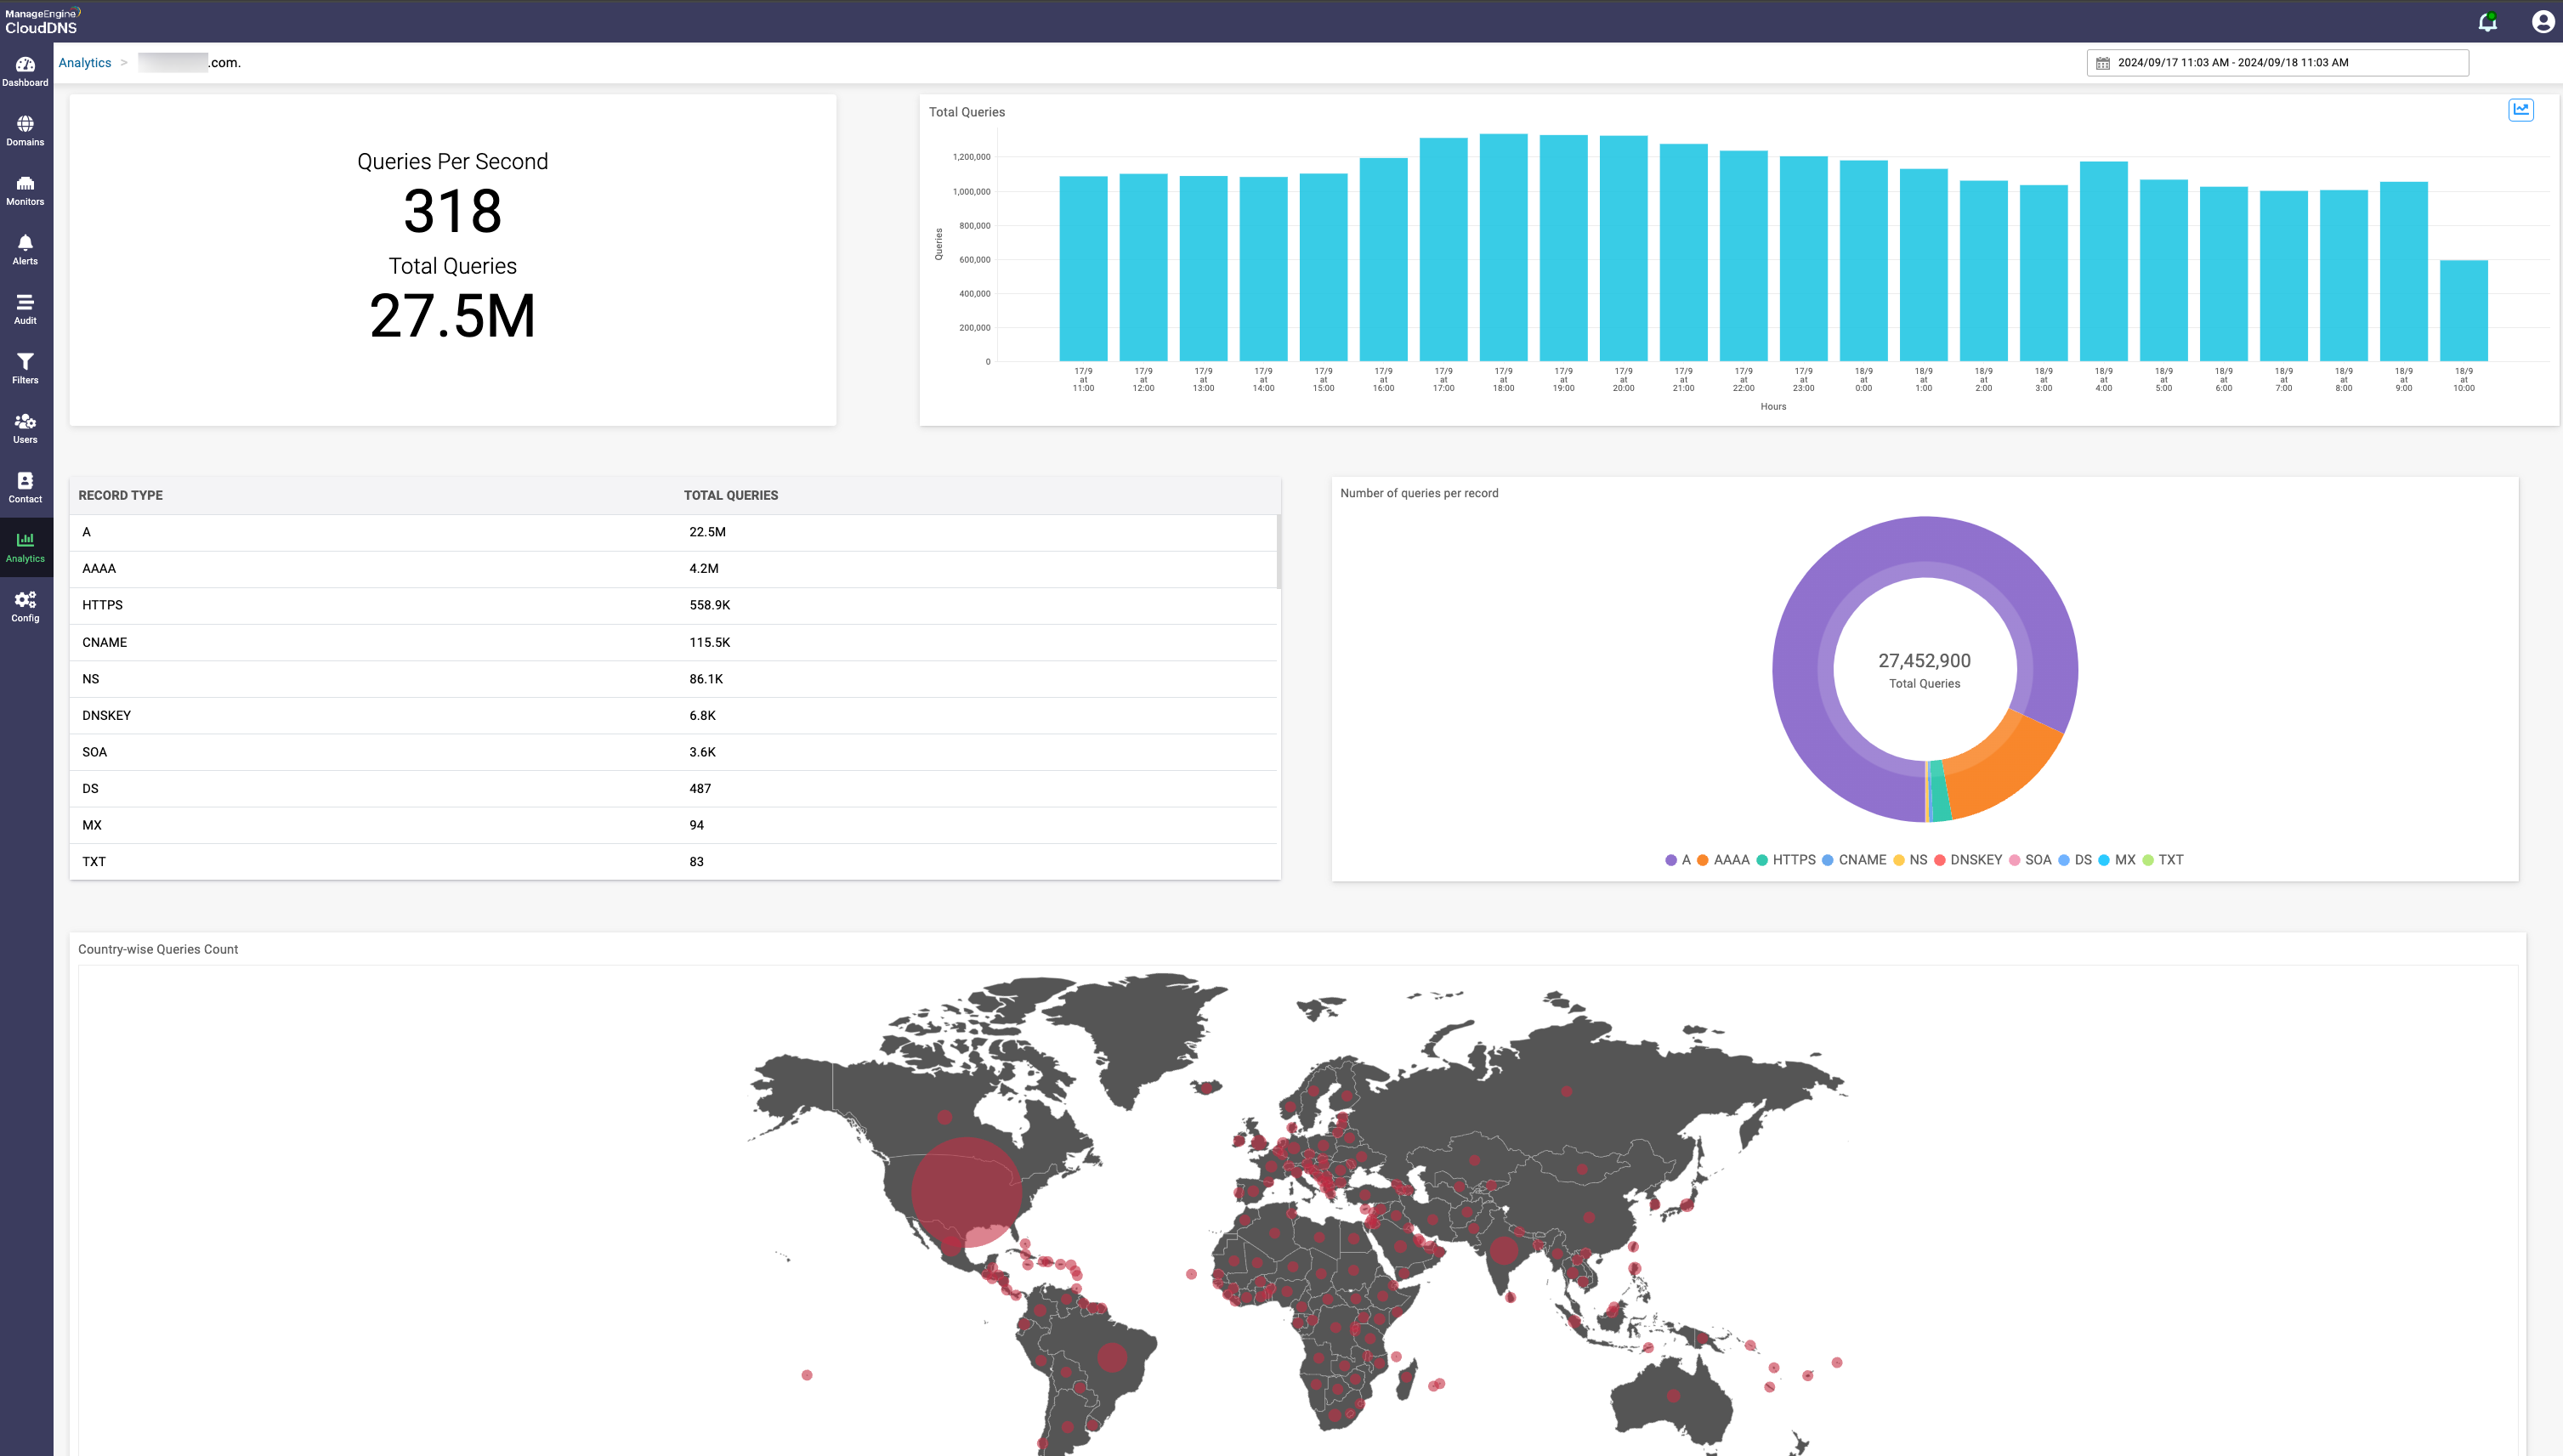
Task: Open the Config gears icon
Action: (25, 606)
